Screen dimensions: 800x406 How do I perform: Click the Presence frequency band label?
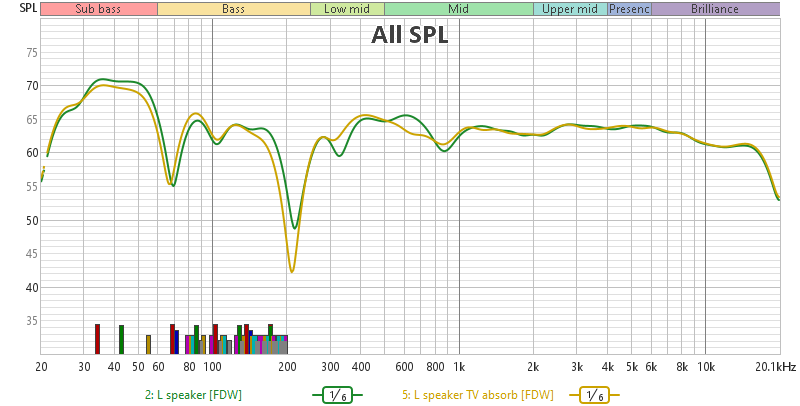[629, 9]
